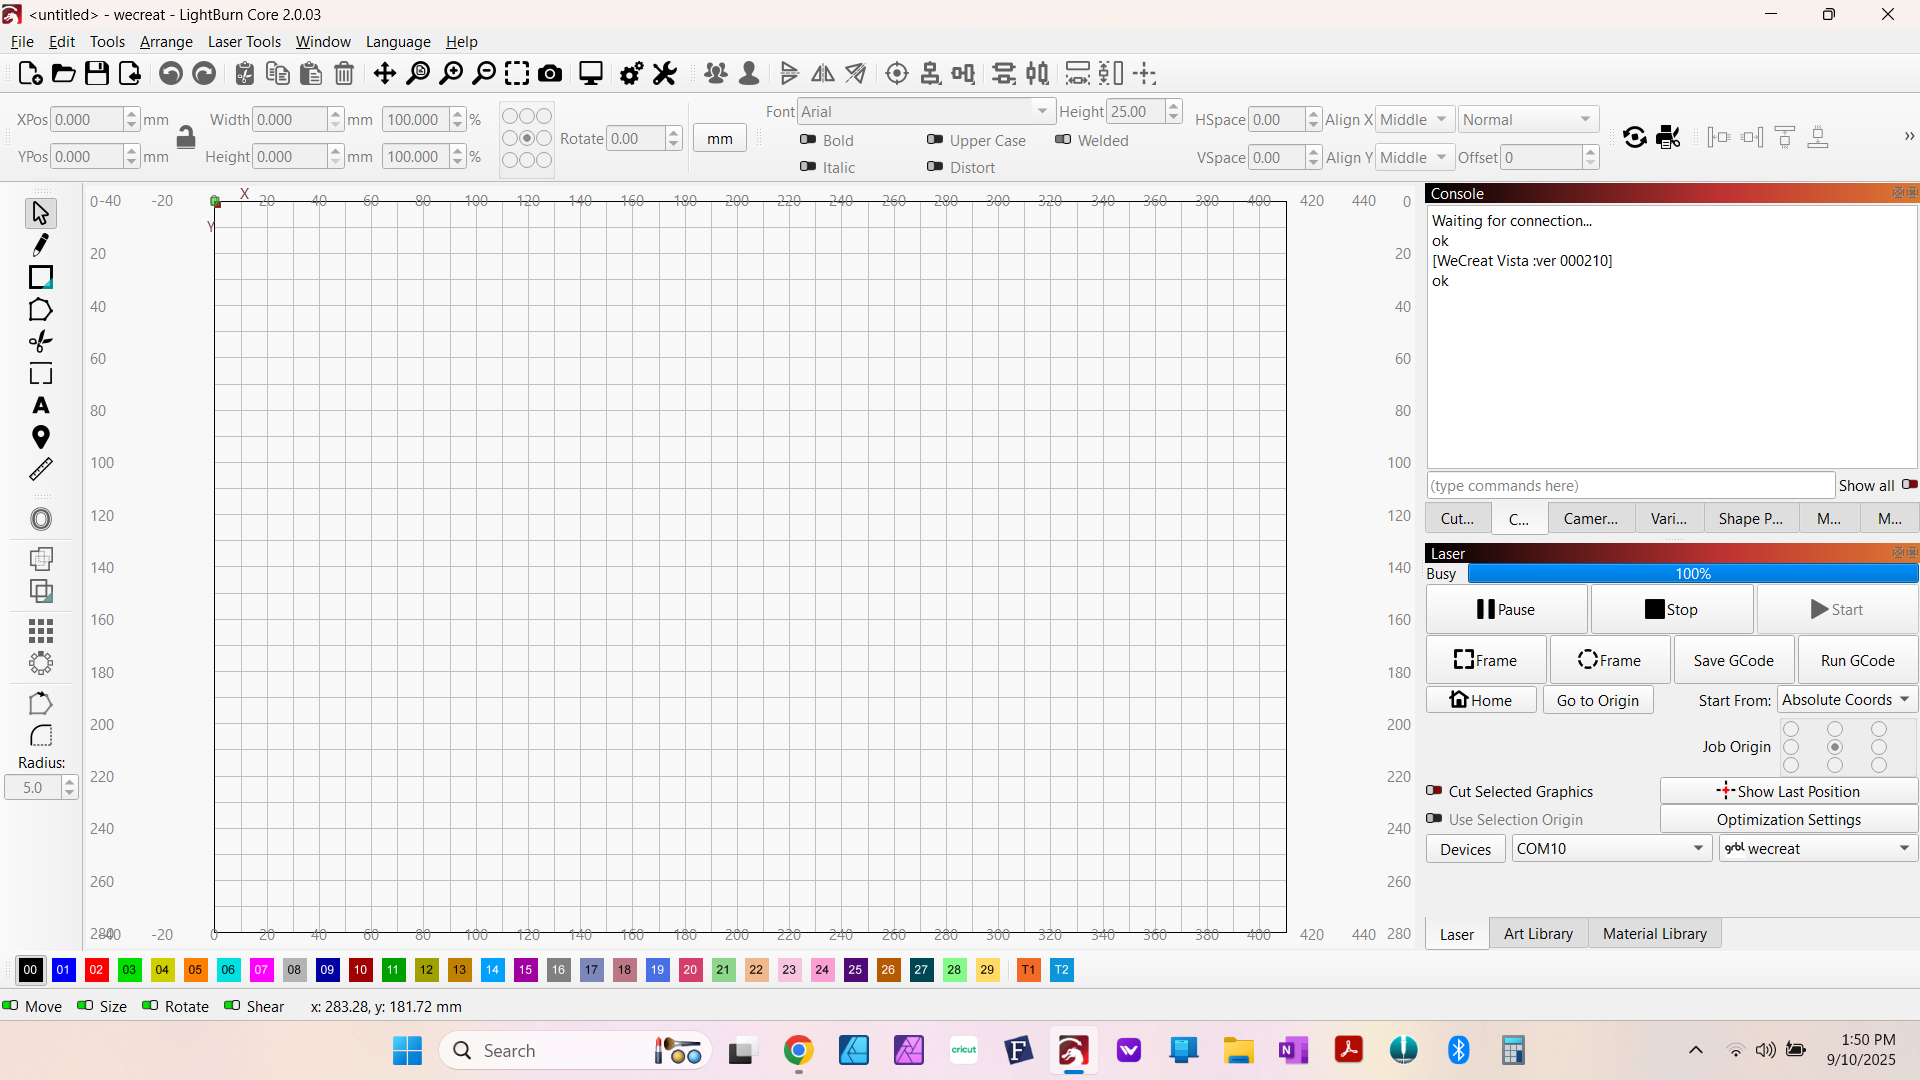Open the Laser Tools menu
The image size is (1920, 1080).
(x=244, y=42)
